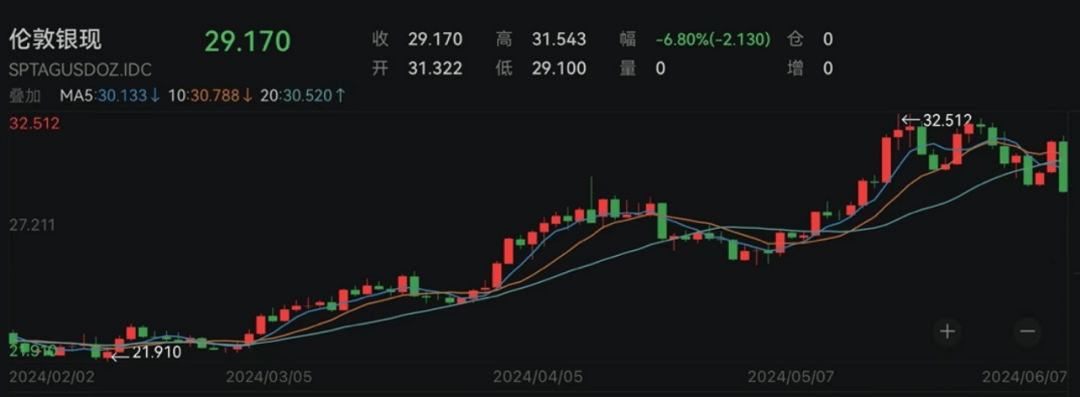
Task: Click the MA10 orange down arrow
Action: coord(247,96)
